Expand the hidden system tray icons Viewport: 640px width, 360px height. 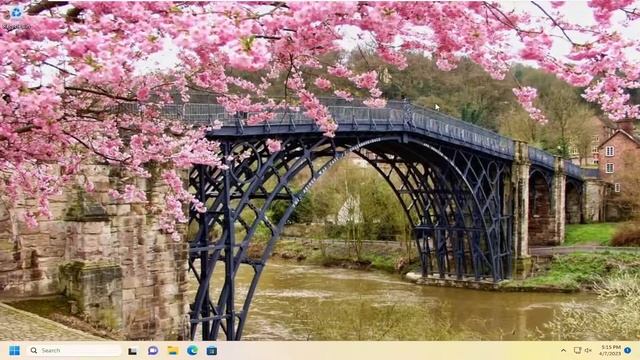click(x=563, y=351)
